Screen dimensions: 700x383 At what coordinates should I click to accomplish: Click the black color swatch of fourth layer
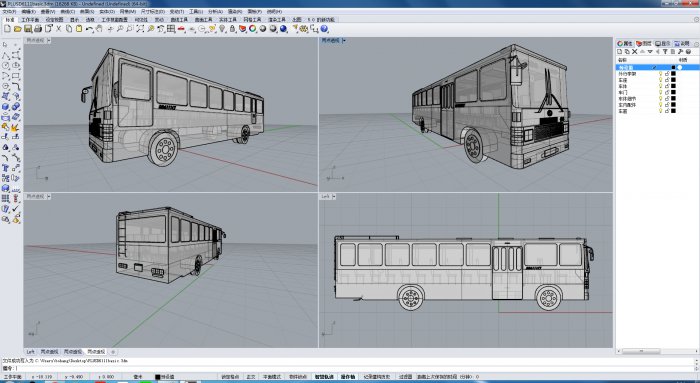[673, 86]
